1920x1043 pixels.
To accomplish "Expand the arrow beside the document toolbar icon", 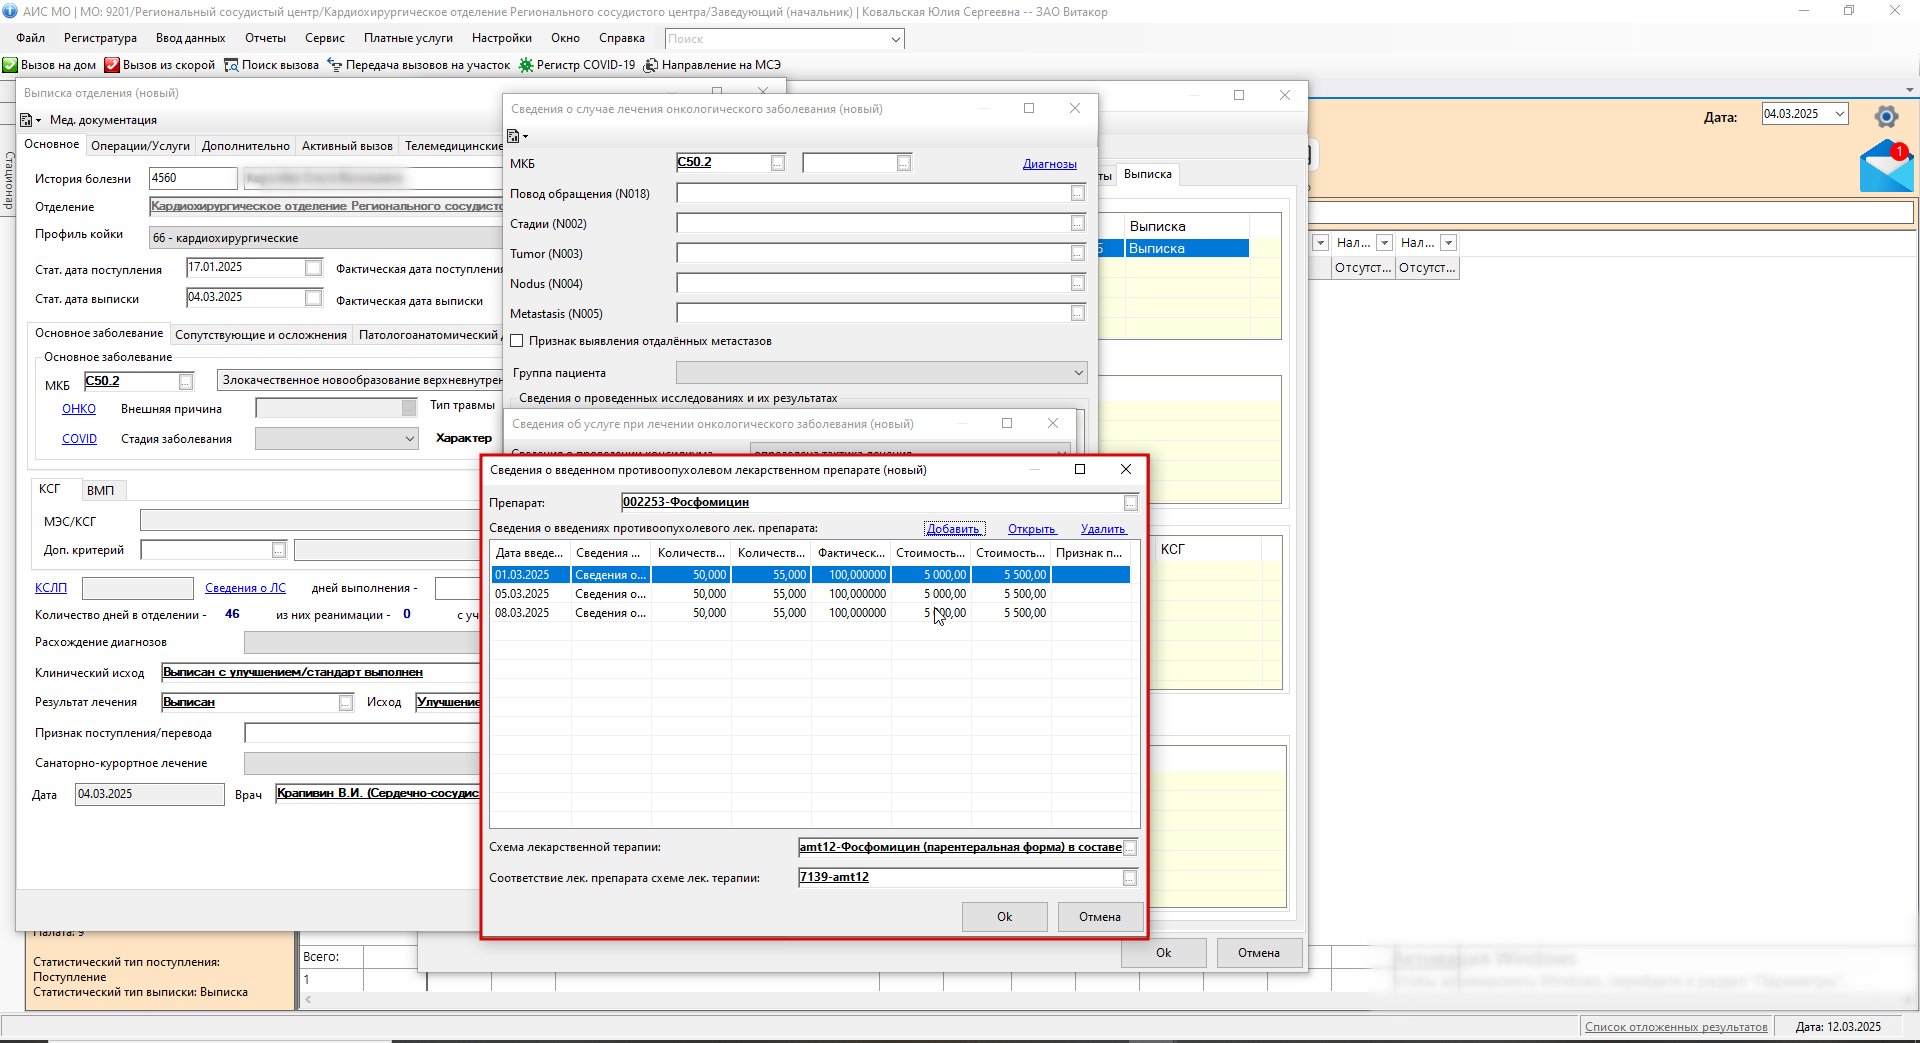I will 39,121.
